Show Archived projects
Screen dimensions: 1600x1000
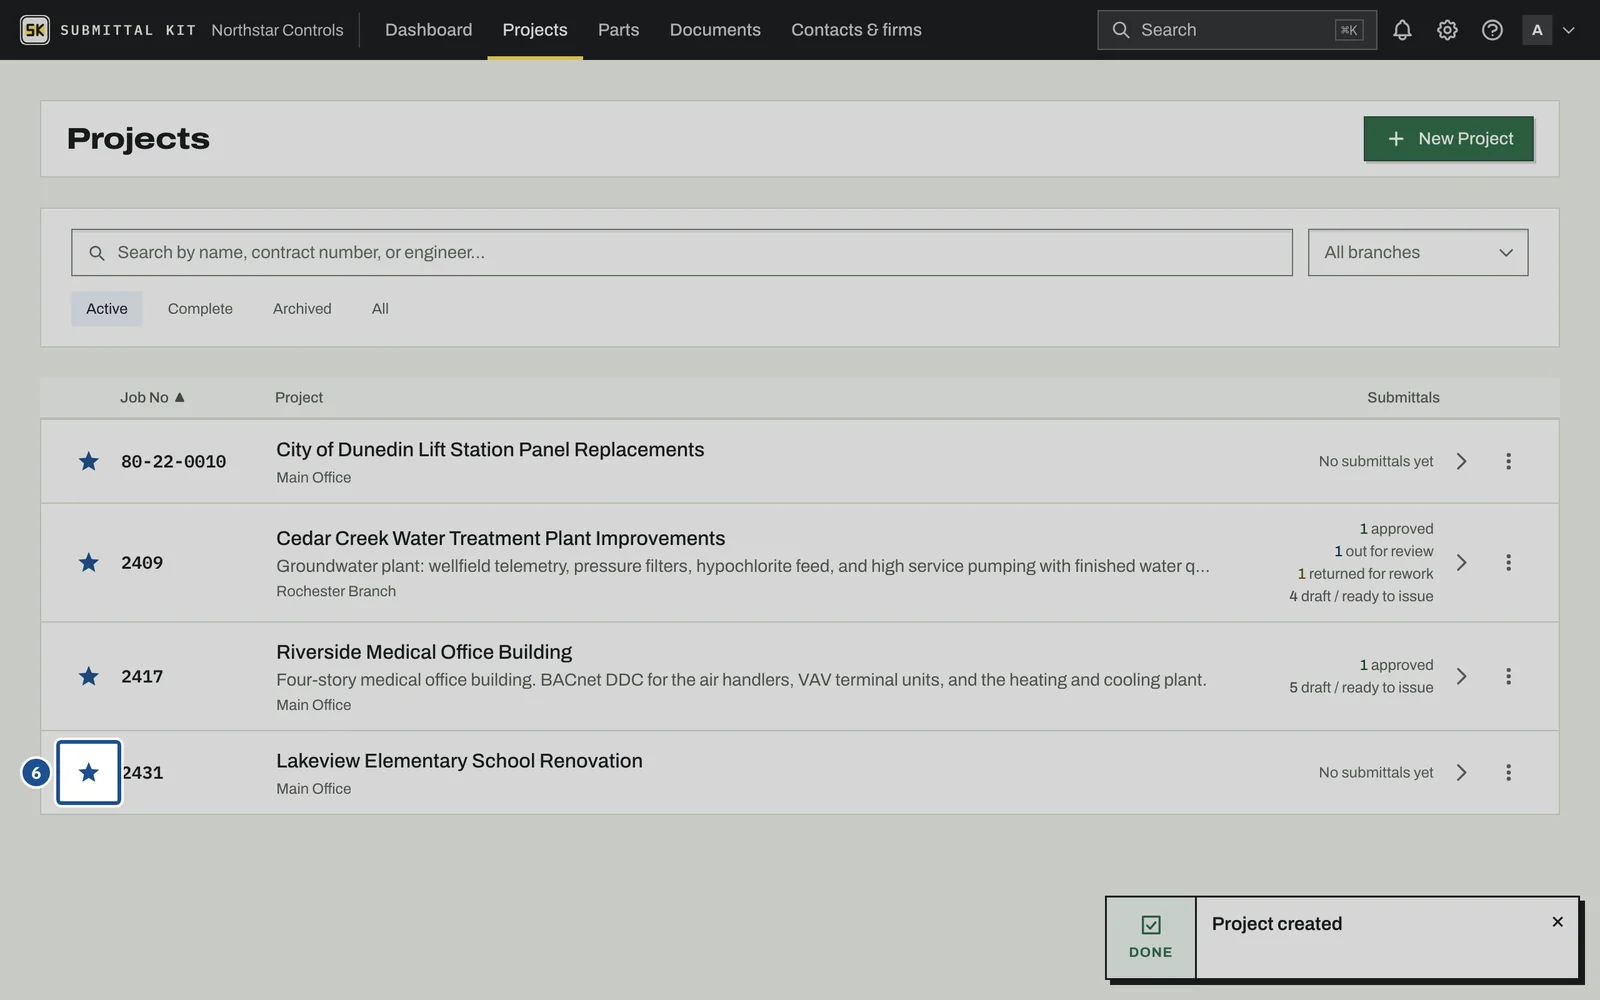coord(302,308)
